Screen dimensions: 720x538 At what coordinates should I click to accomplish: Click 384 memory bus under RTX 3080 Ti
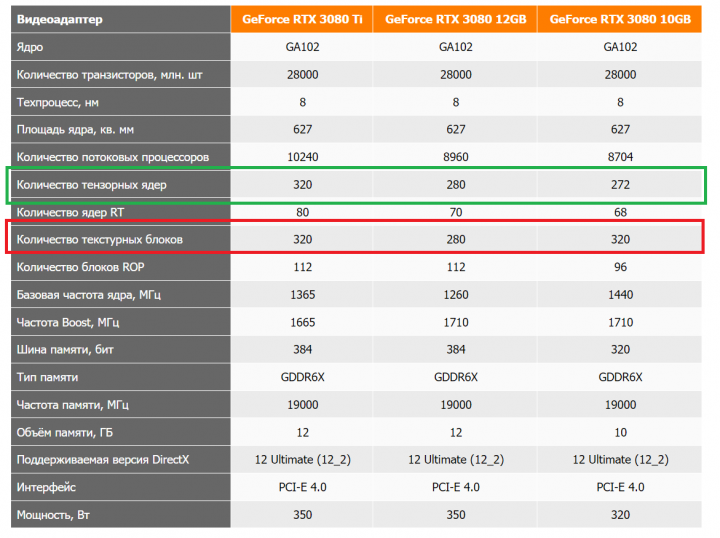pos(303,350)
